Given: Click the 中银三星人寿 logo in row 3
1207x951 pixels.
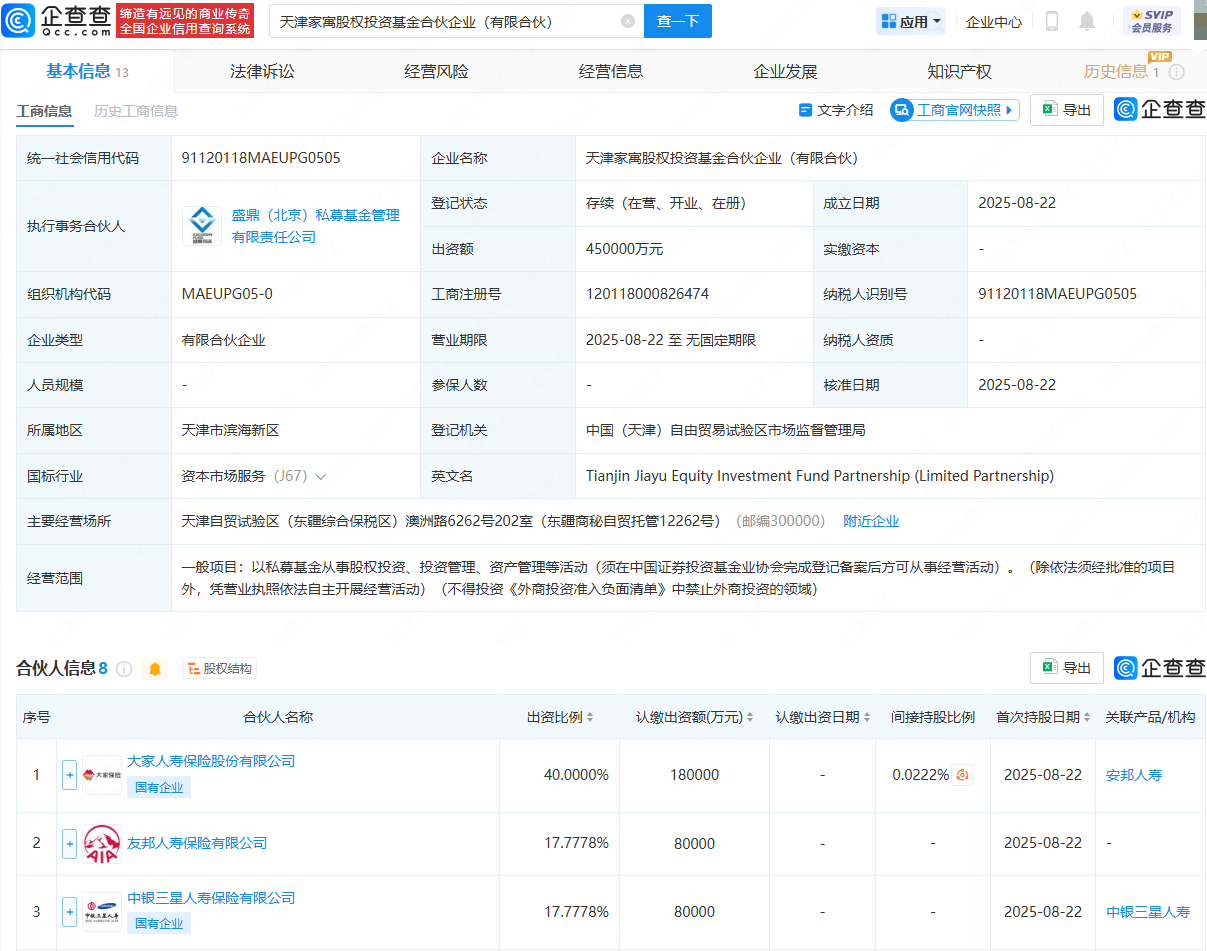Looking at the screenshot, I should pos(102,912).
